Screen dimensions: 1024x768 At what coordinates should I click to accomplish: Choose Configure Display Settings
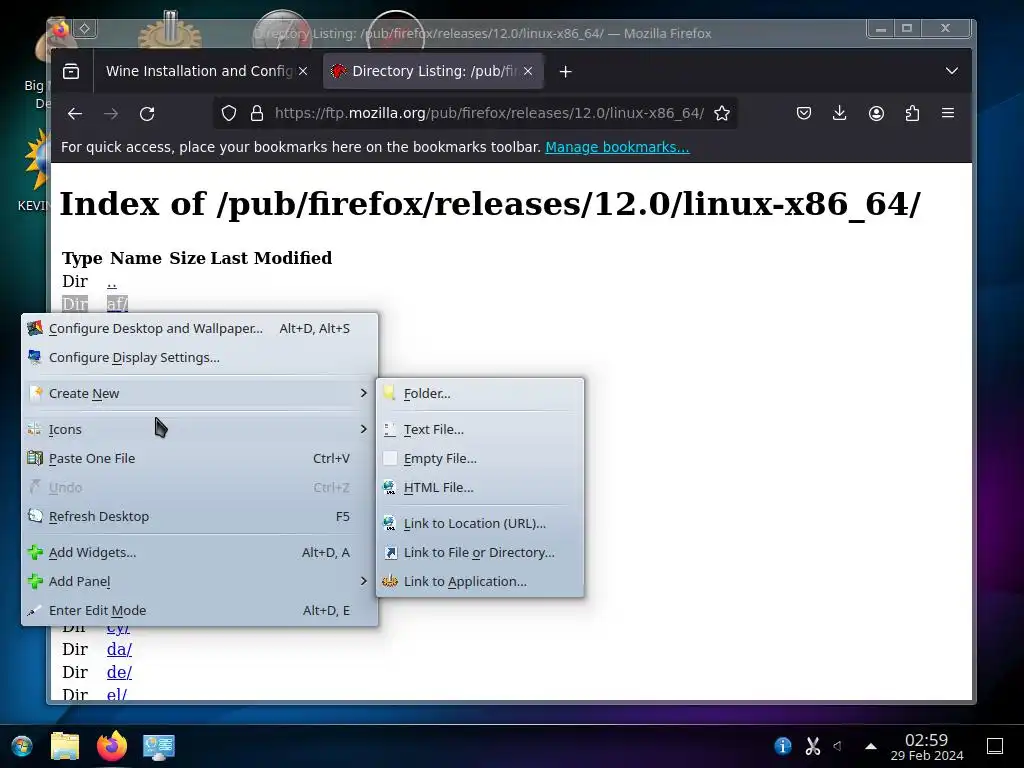200,357
